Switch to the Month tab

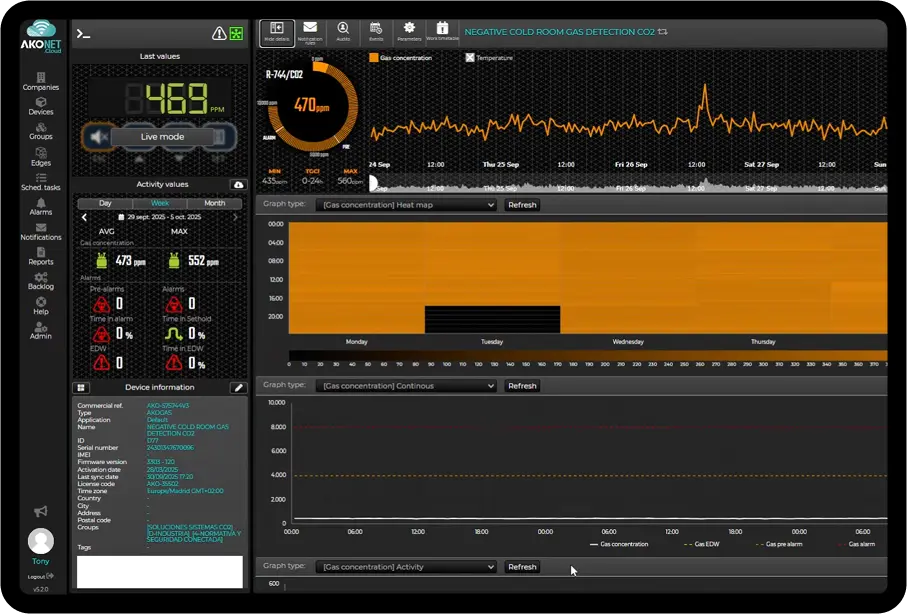point(214,202)
